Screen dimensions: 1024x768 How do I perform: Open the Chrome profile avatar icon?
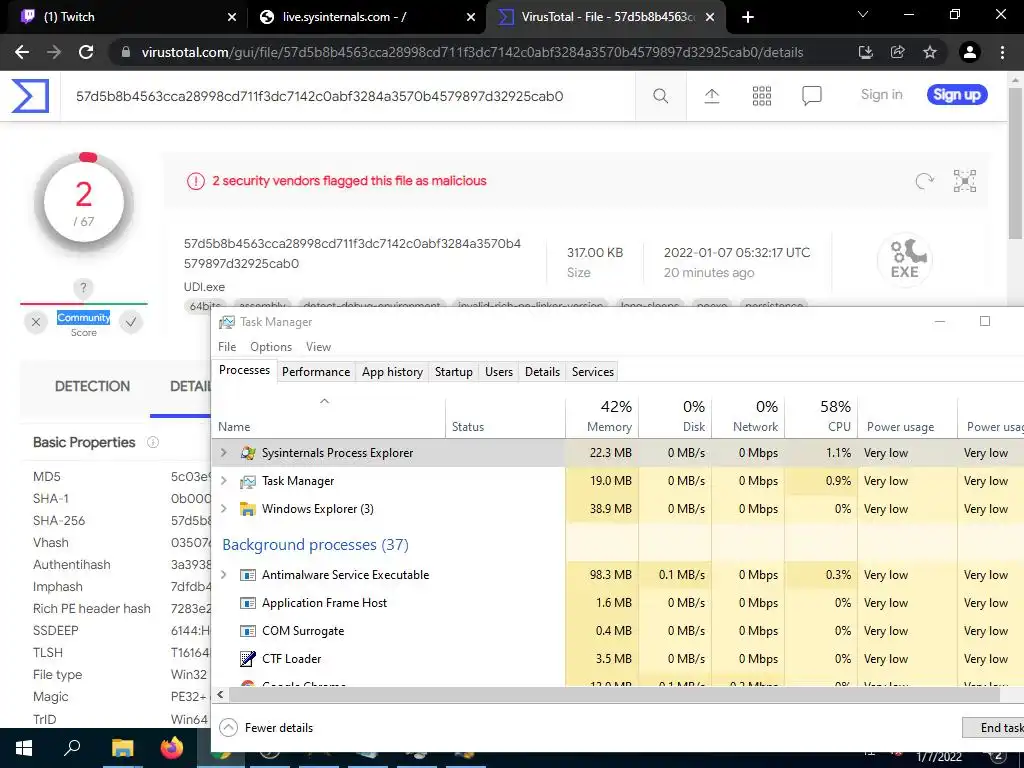pyautogui.click(x=970, y=52)
